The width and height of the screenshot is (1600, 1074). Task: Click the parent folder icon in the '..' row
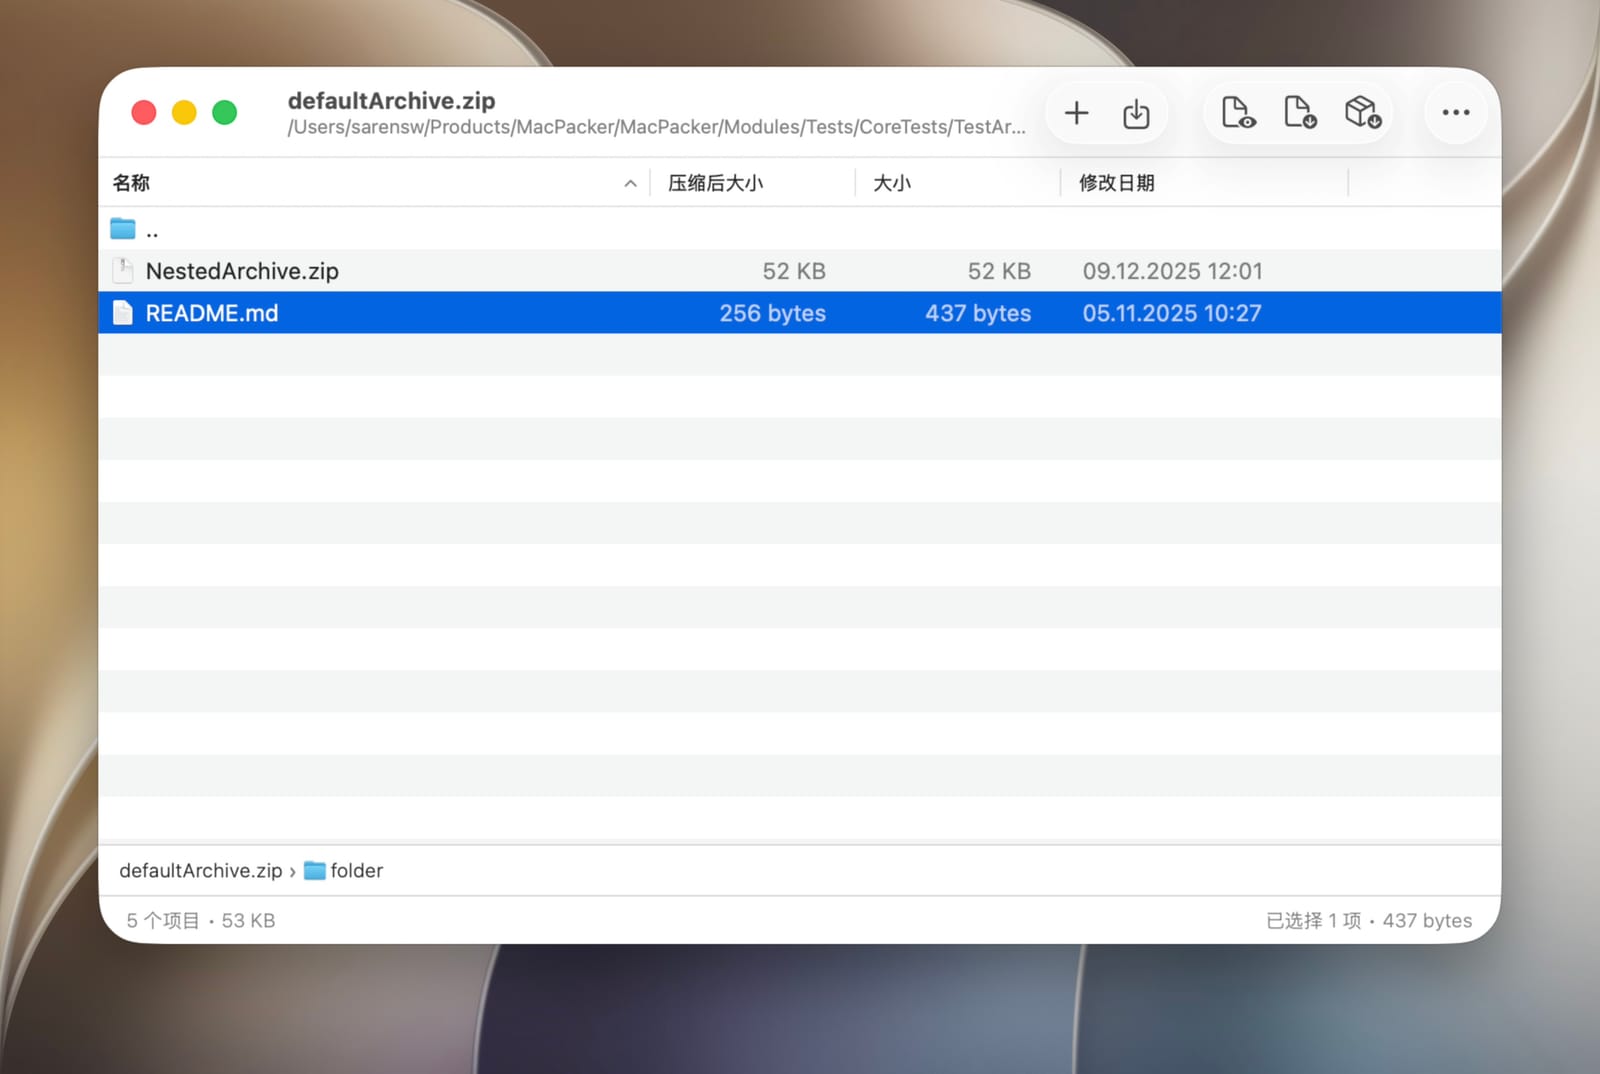[123, 229]
